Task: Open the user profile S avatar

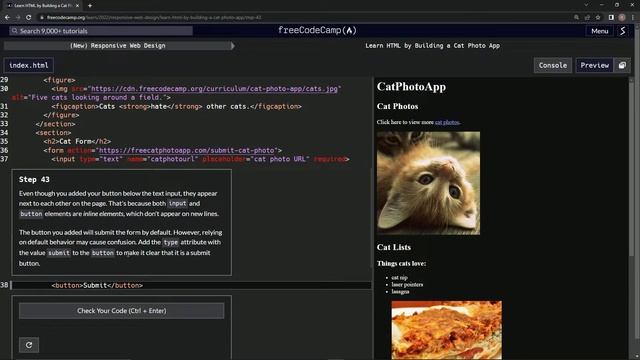Action: coord(622,31)
